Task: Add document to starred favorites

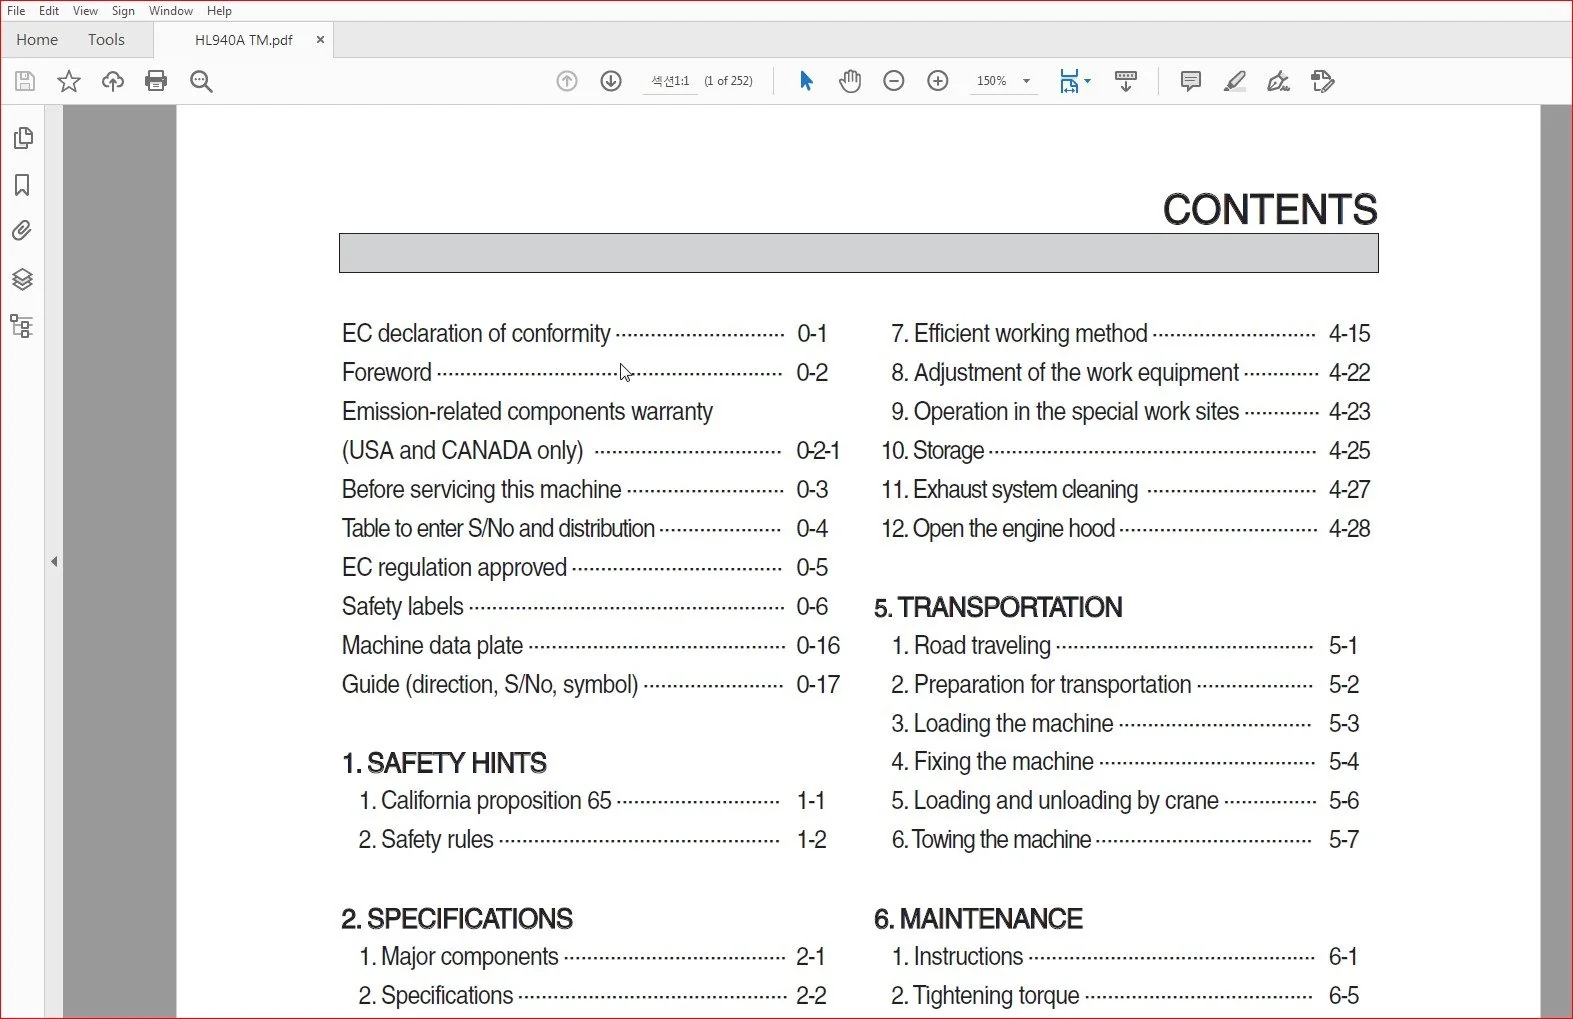Action: [69, 81]
